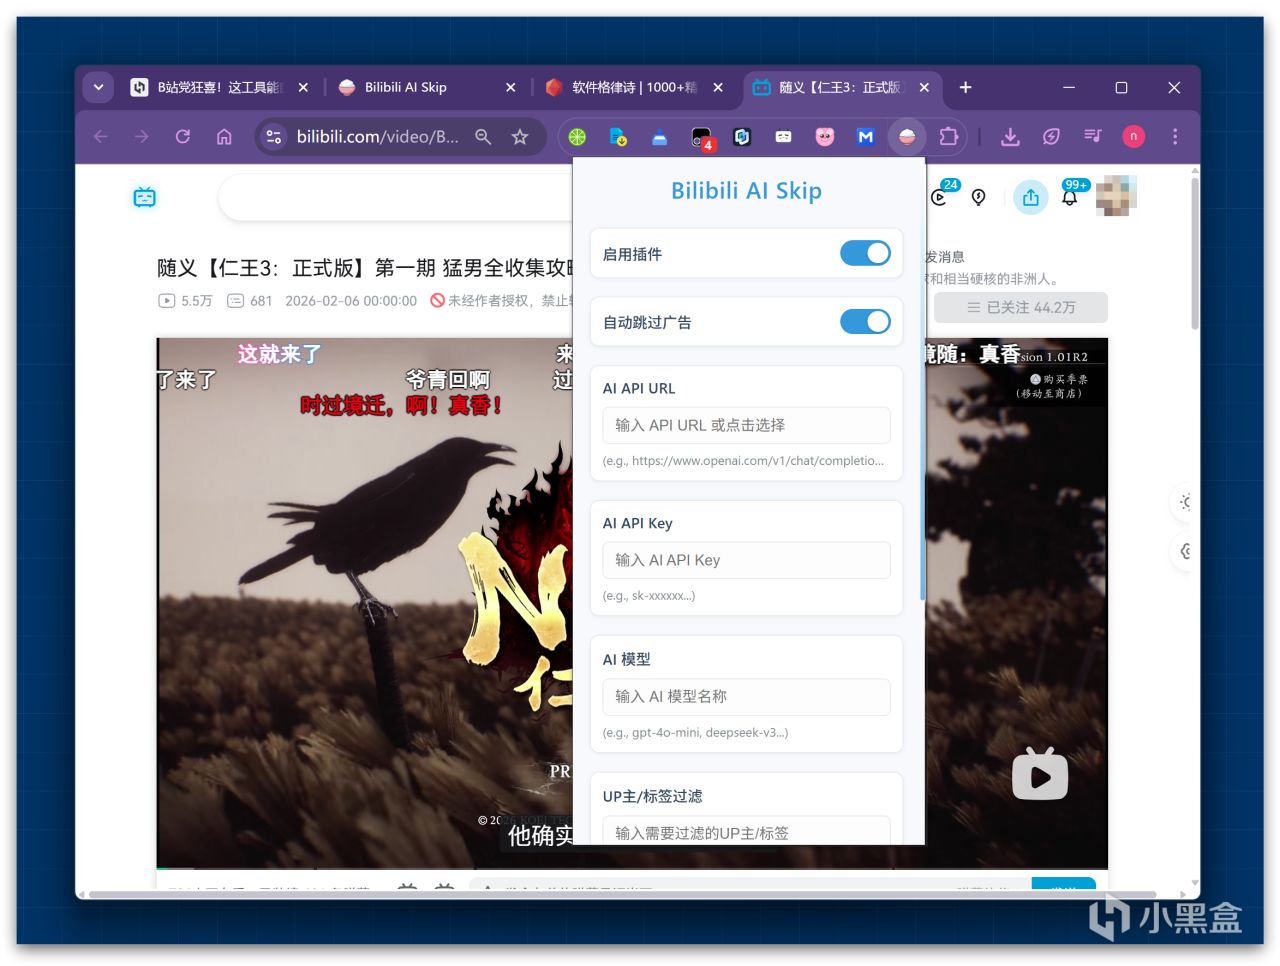1280x966 pixels.
Task: Click the sun icon side button
Action: click(1185, 502)
